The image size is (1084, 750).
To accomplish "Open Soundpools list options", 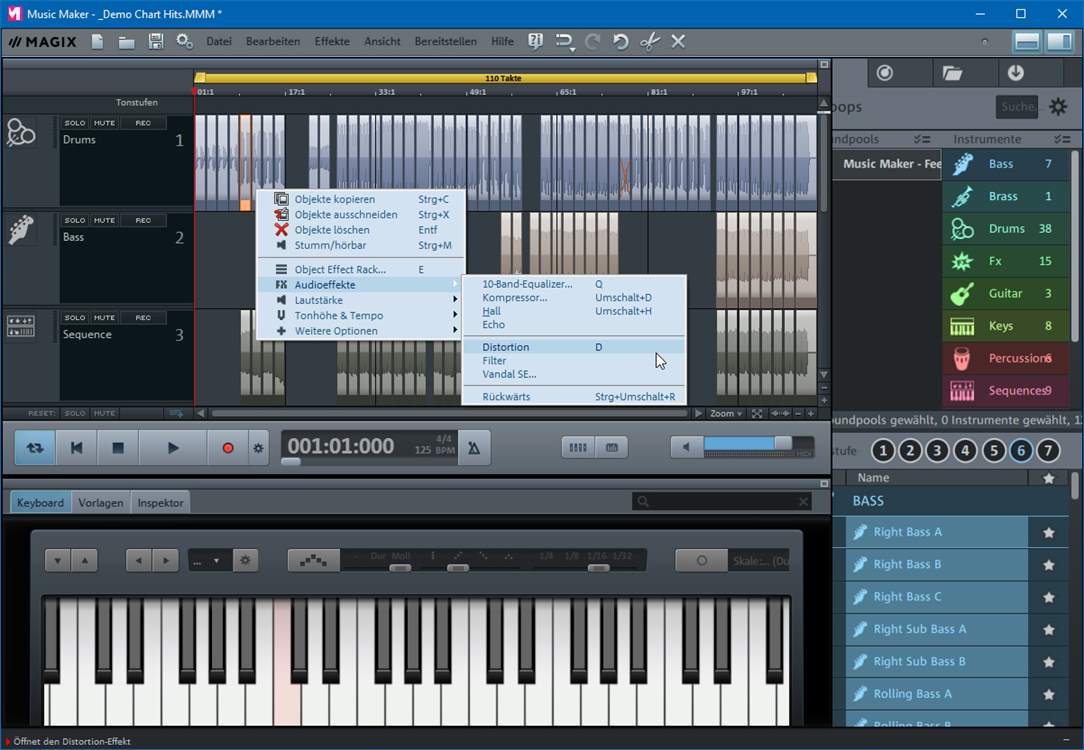I will coord(922,139).
